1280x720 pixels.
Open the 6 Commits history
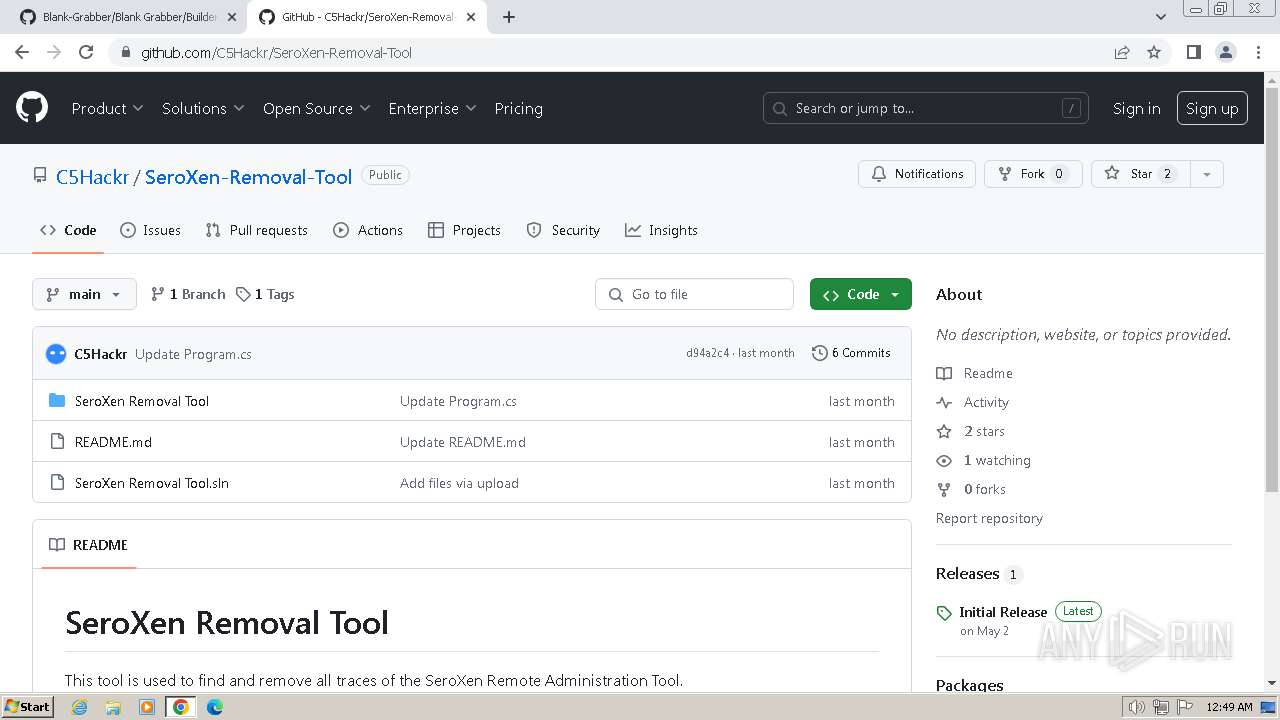point(851,353)
